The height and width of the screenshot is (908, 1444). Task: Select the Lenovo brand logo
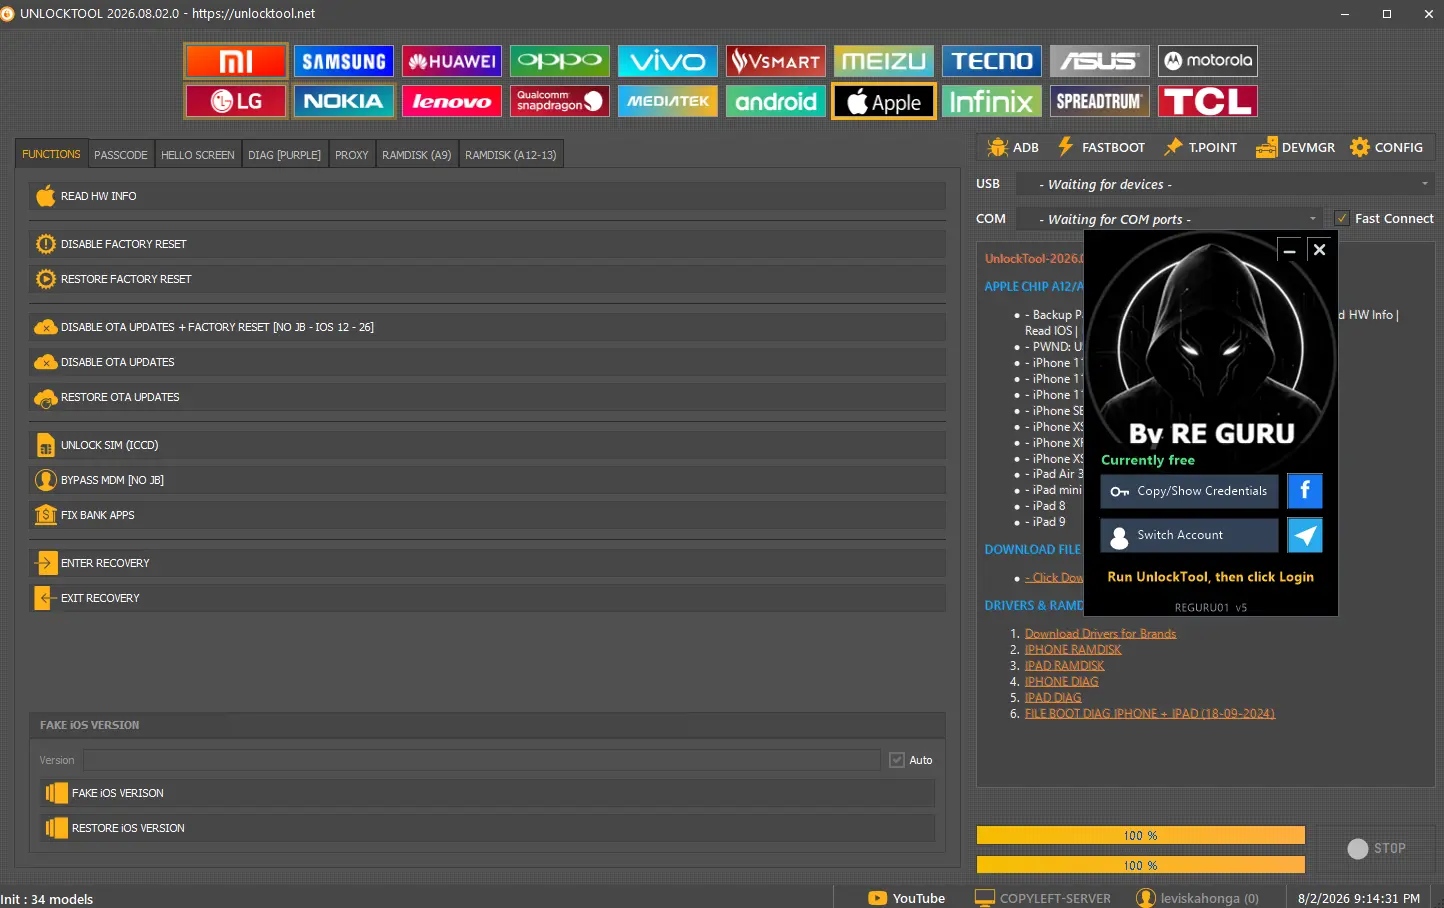(x=452, y=101)
